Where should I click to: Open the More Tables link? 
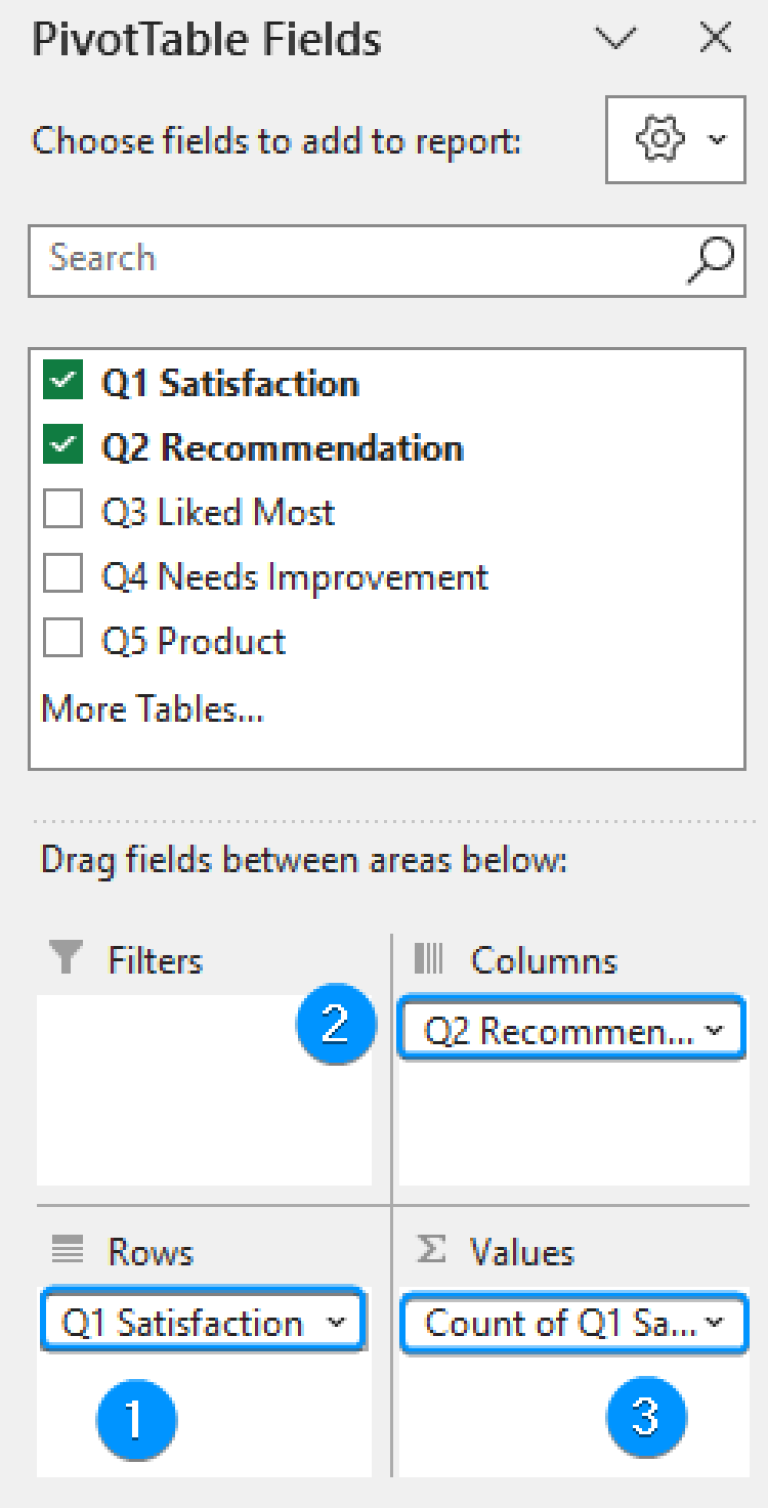[152, 709]
